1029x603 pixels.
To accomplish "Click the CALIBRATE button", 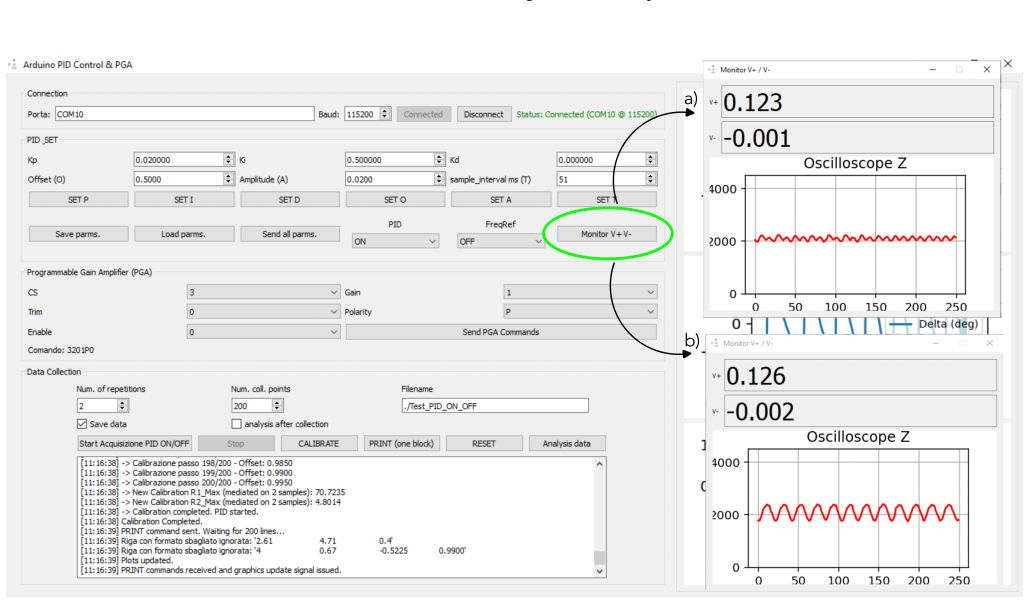I will 318,444.
